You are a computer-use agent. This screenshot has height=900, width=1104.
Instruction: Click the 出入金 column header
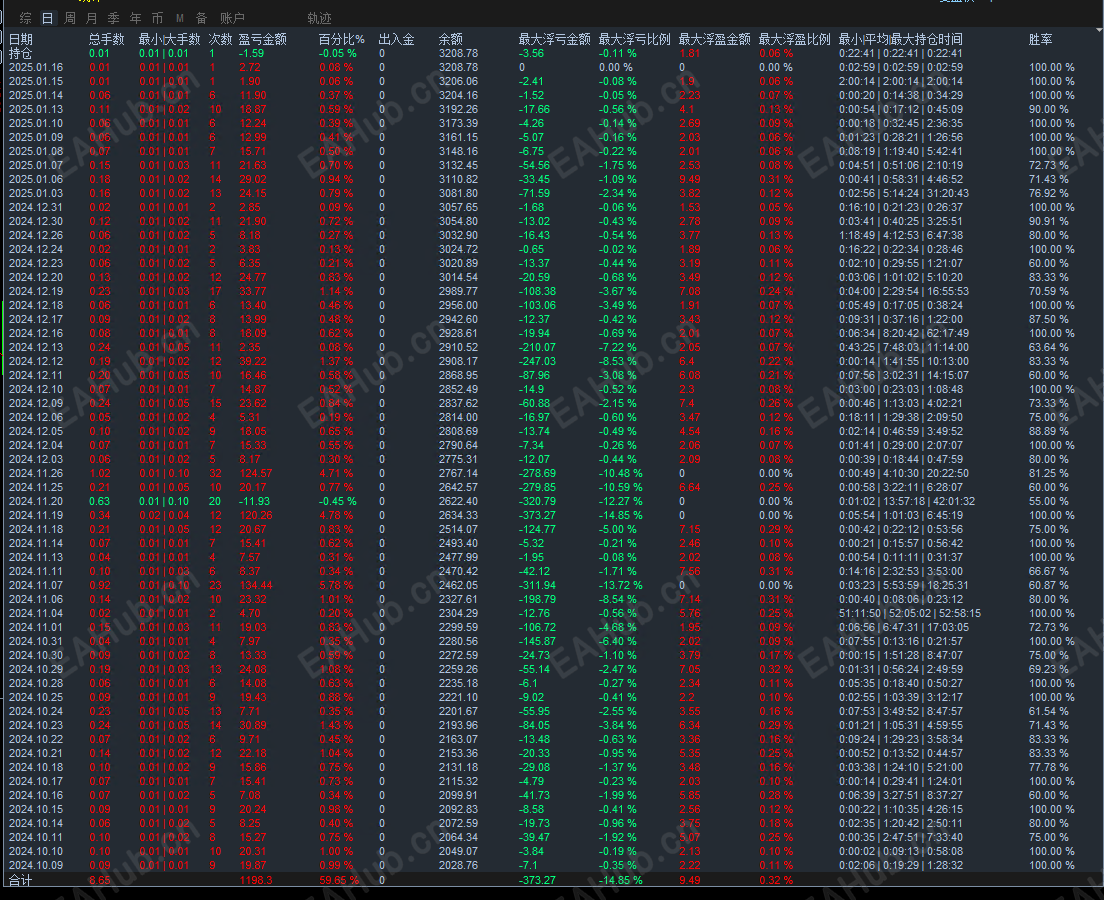point(396,39)
